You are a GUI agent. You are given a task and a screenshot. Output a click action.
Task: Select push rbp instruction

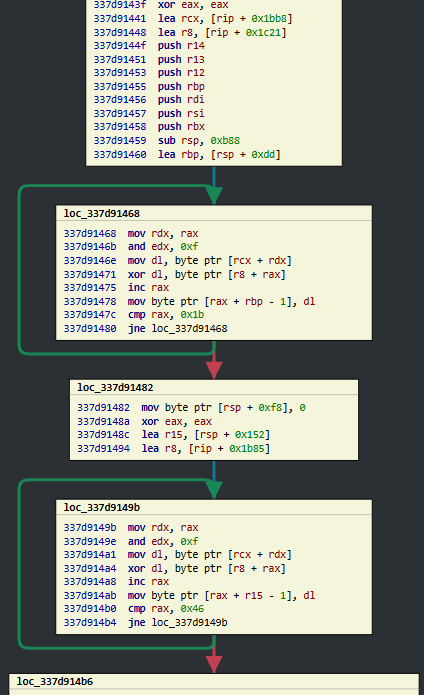click(149, 86)
